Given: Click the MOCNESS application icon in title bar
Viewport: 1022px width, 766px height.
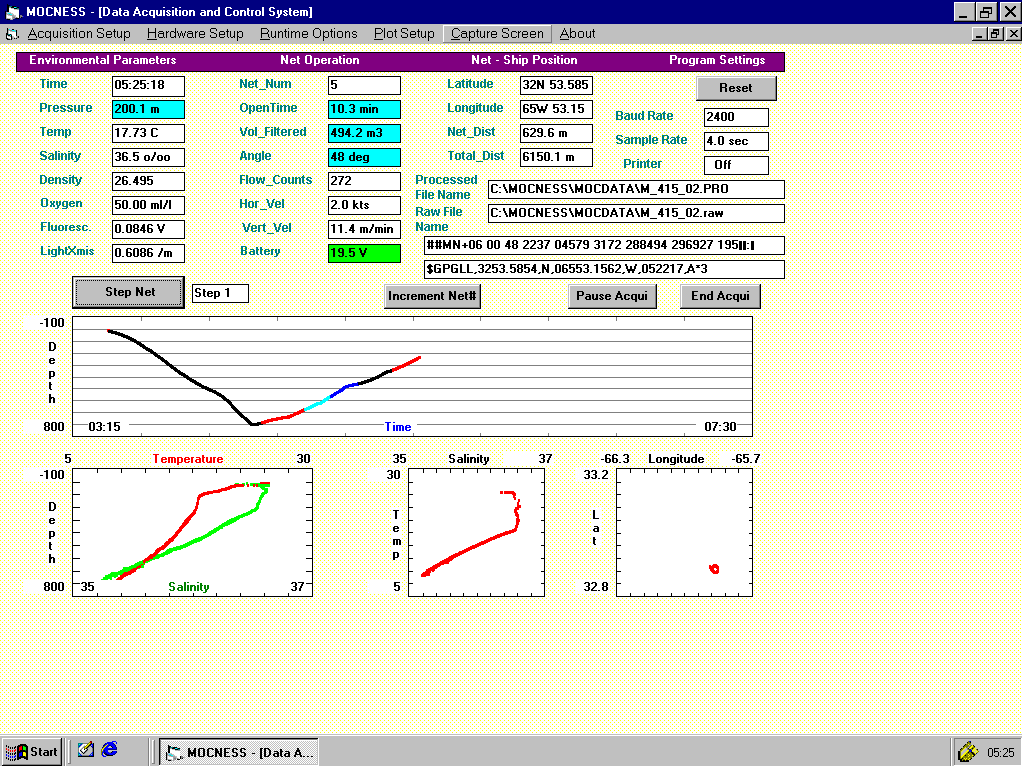Looking at the screenshot, I should click(12, 12).
